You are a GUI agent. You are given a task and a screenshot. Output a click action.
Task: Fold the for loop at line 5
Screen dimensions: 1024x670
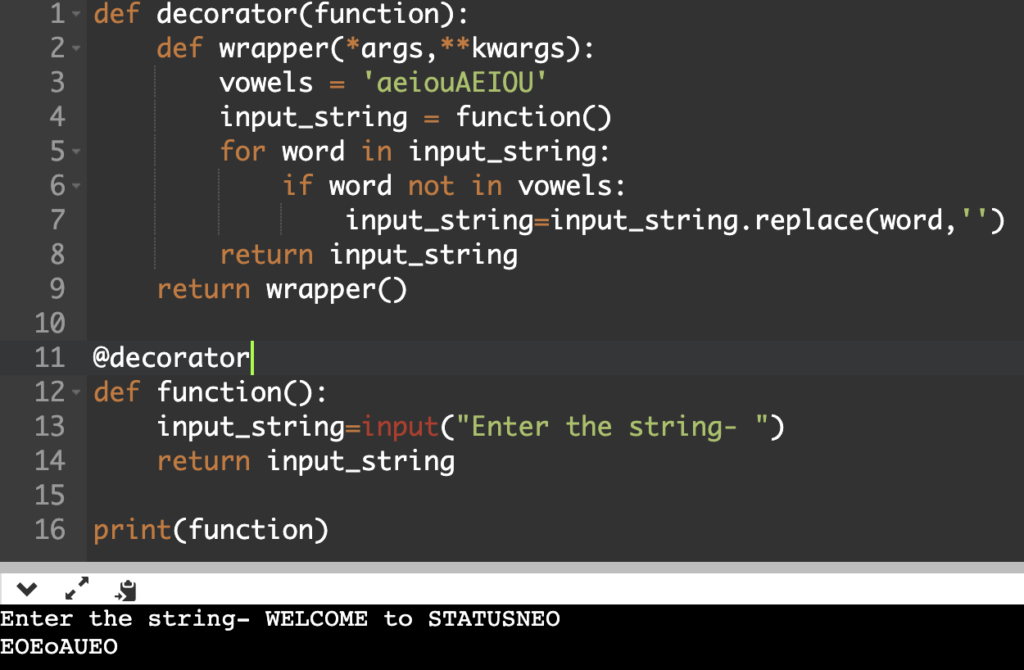click(78, 152)
